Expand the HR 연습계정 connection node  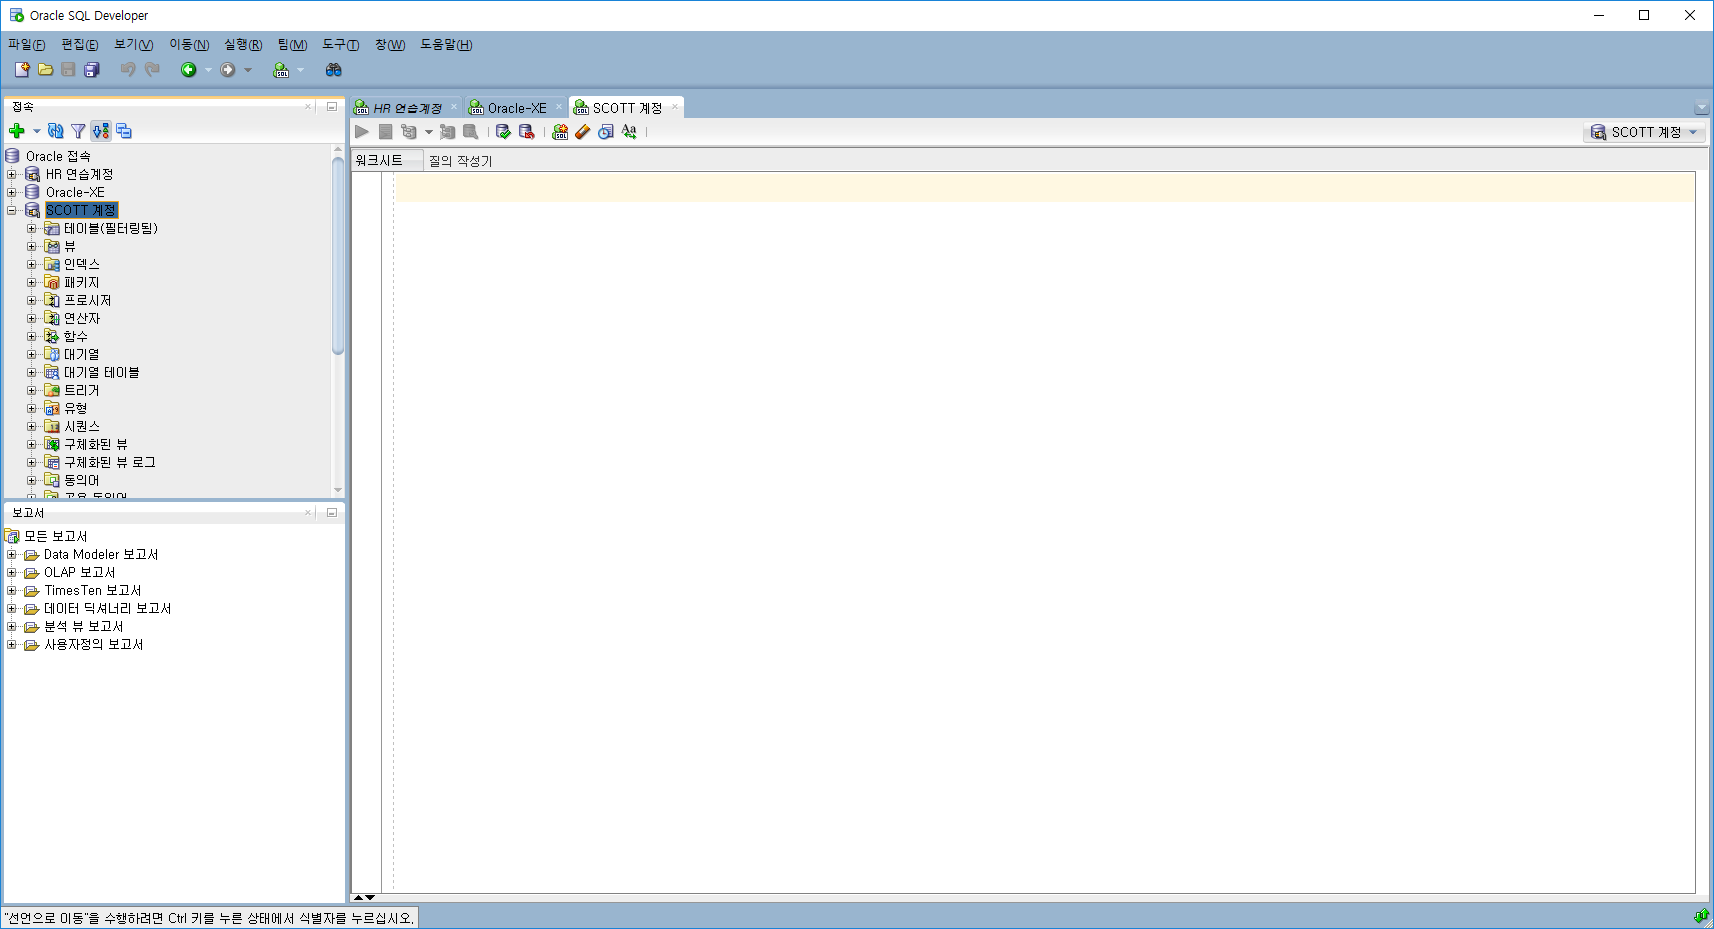(x=12, y=174)
